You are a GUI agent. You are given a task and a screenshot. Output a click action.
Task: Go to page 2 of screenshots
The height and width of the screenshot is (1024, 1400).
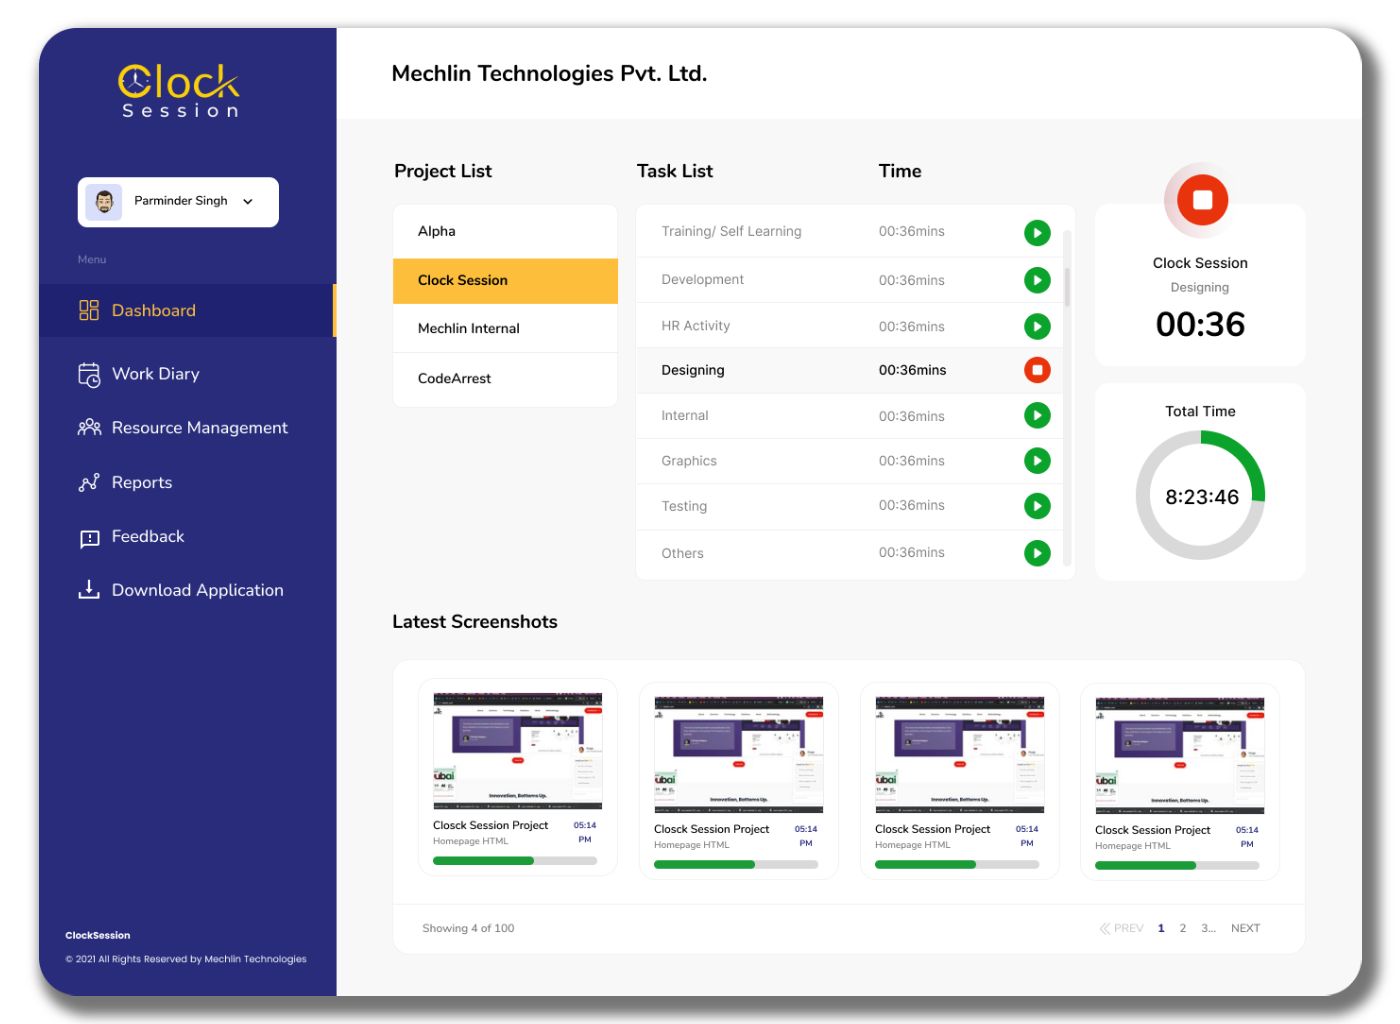coord(1182,928)
